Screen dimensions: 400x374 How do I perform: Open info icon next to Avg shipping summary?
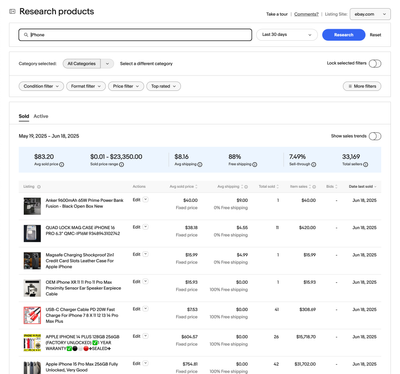tap(200, 164)
